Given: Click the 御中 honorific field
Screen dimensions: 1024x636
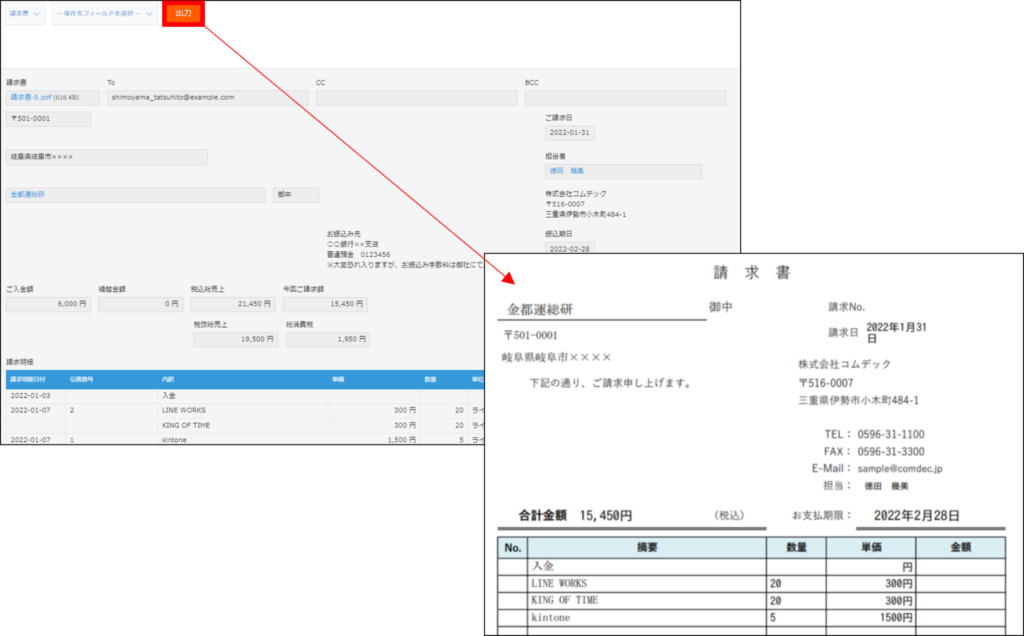Looking at the screenshot, I should coord(294,194).
